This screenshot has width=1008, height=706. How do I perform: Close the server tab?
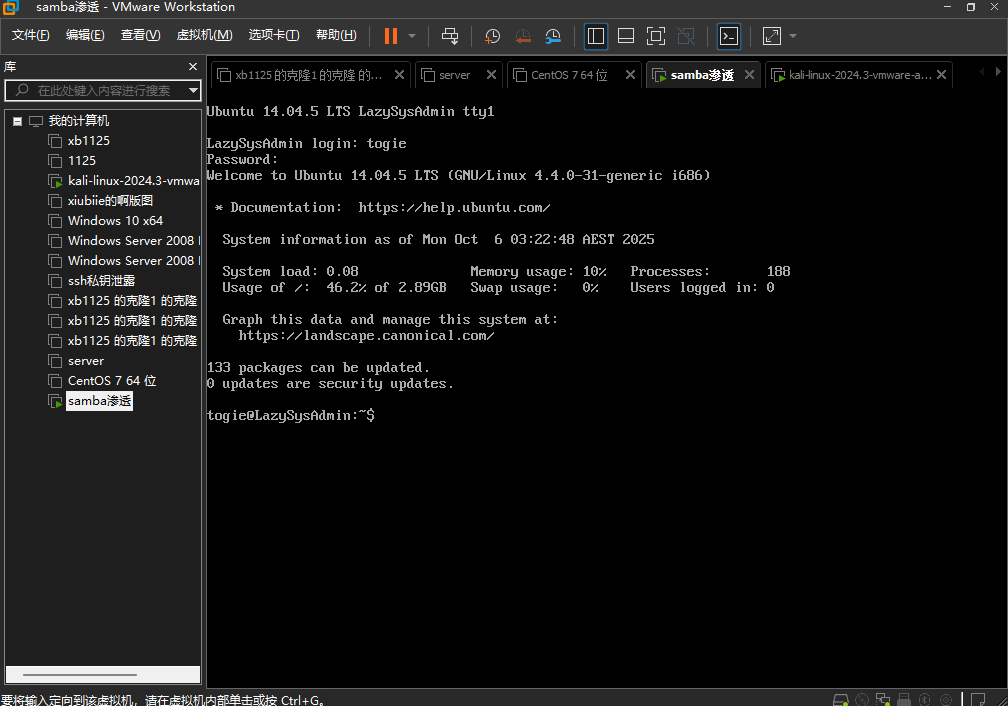coord(491,75)
